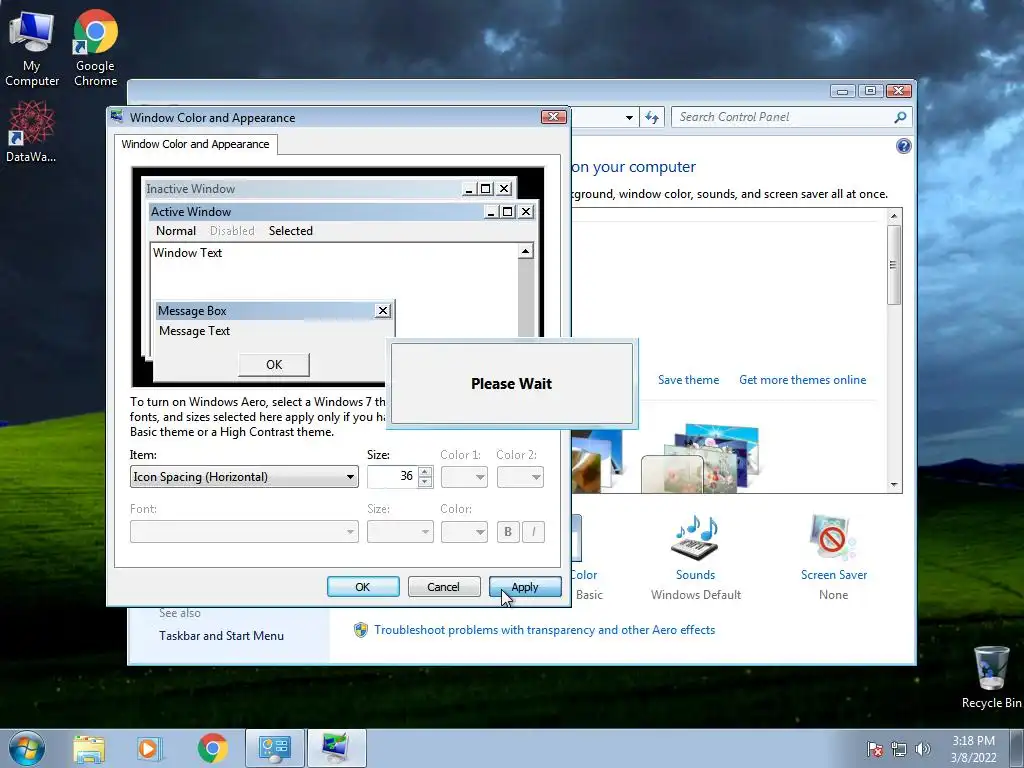
Task: Open the Font Size dropdown
Action: coord(400,532)
